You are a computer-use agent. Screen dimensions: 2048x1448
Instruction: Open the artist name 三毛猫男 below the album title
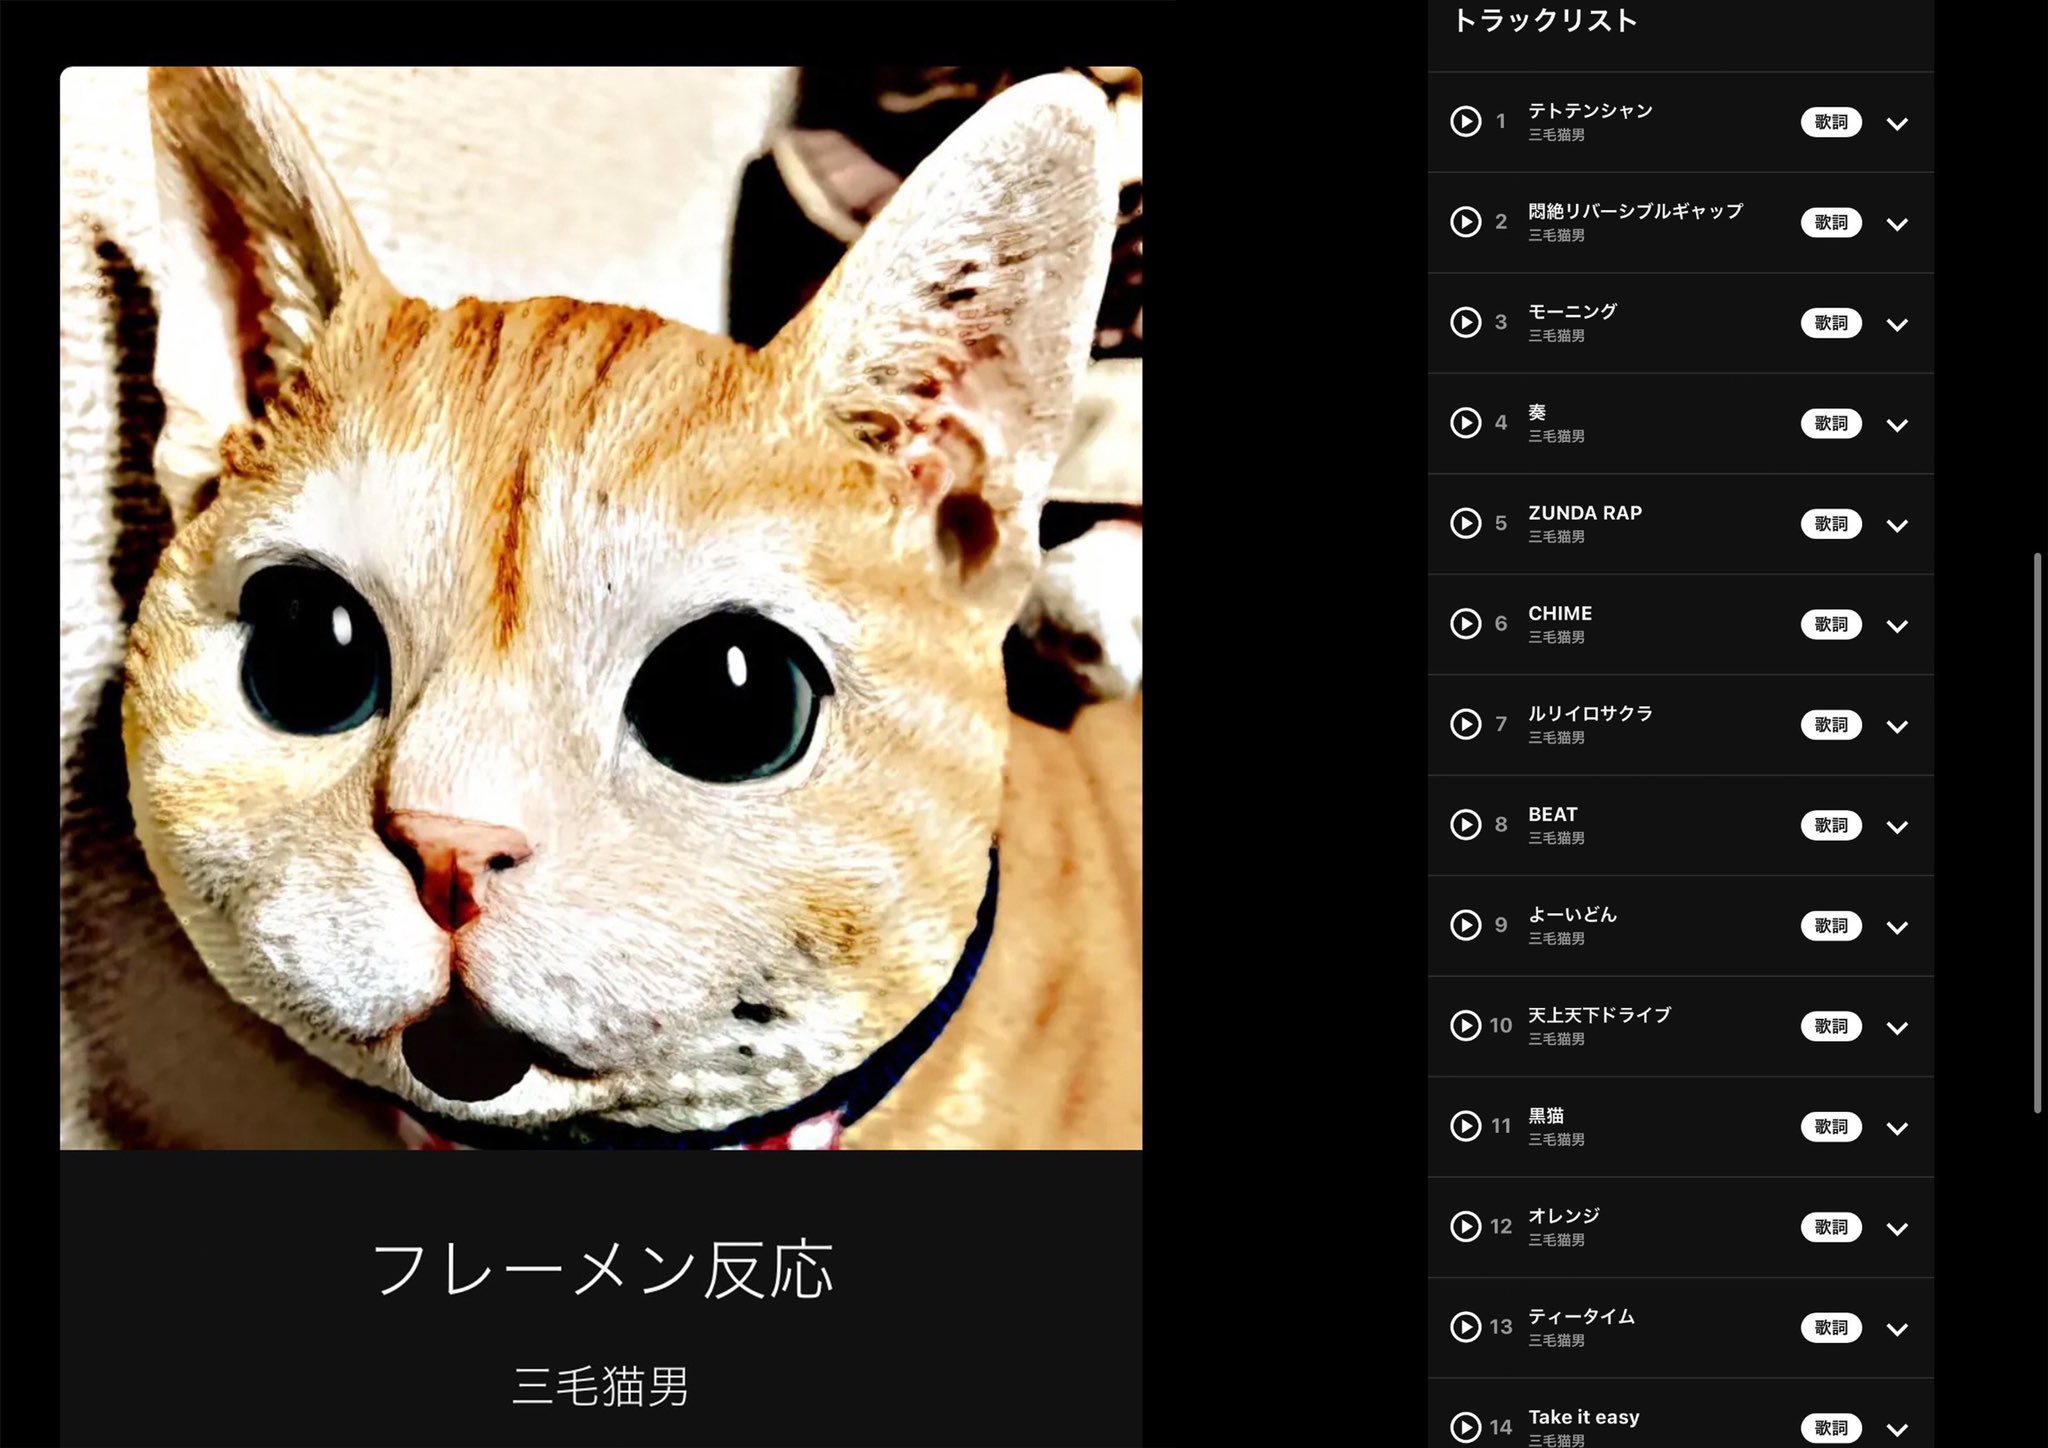(x=600, y=1387)
